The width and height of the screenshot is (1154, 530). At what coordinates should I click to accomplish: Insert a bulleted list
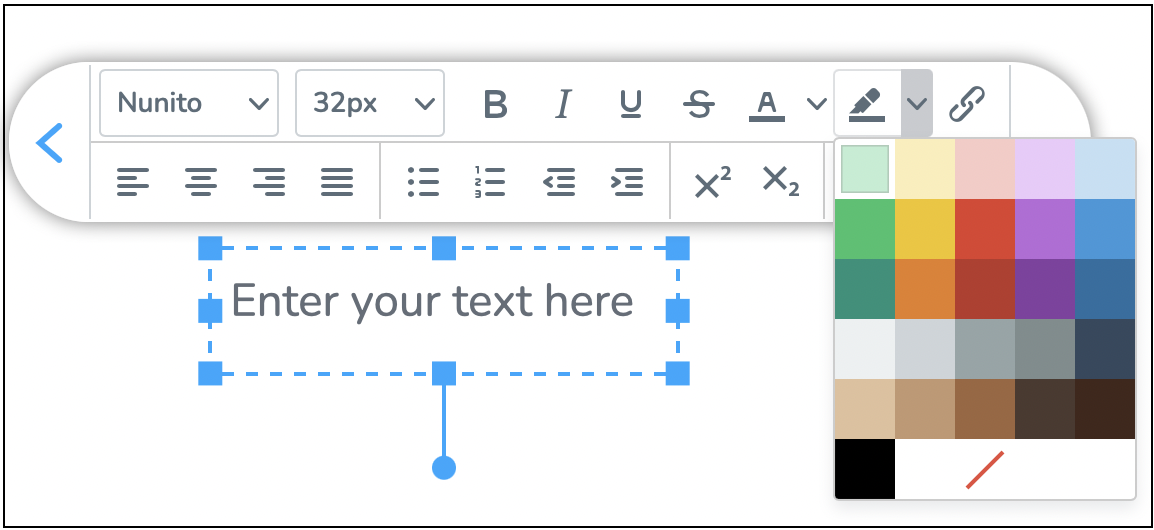424,182
